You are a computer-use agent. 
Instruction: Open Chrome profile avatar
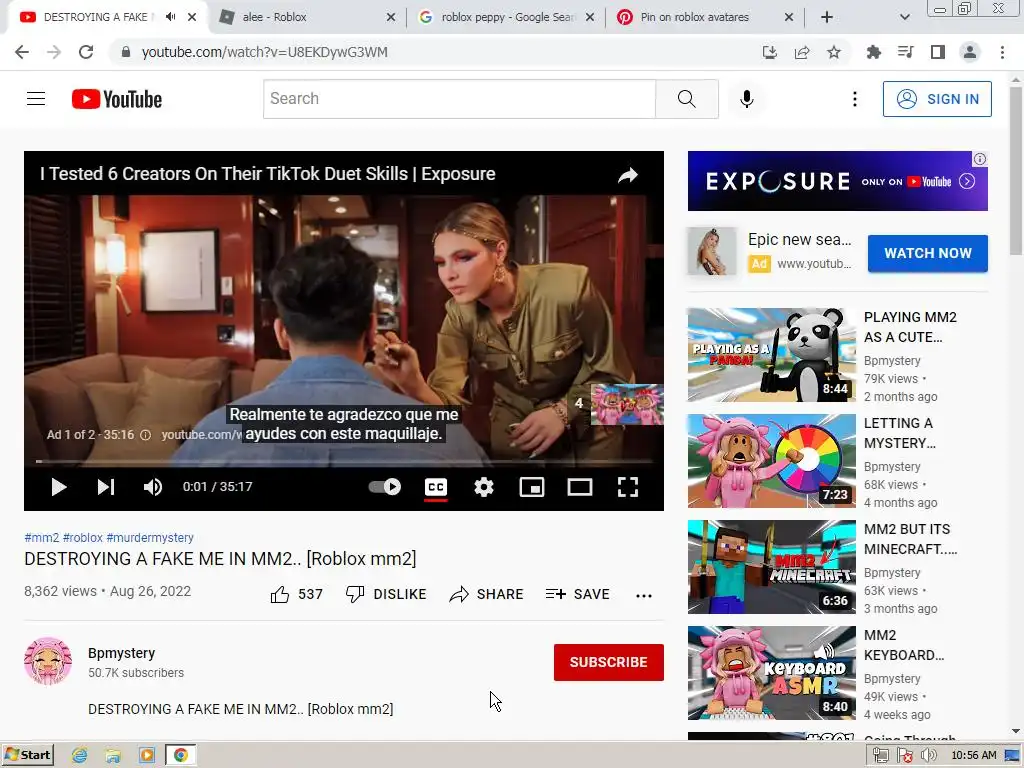coord(970,52)
